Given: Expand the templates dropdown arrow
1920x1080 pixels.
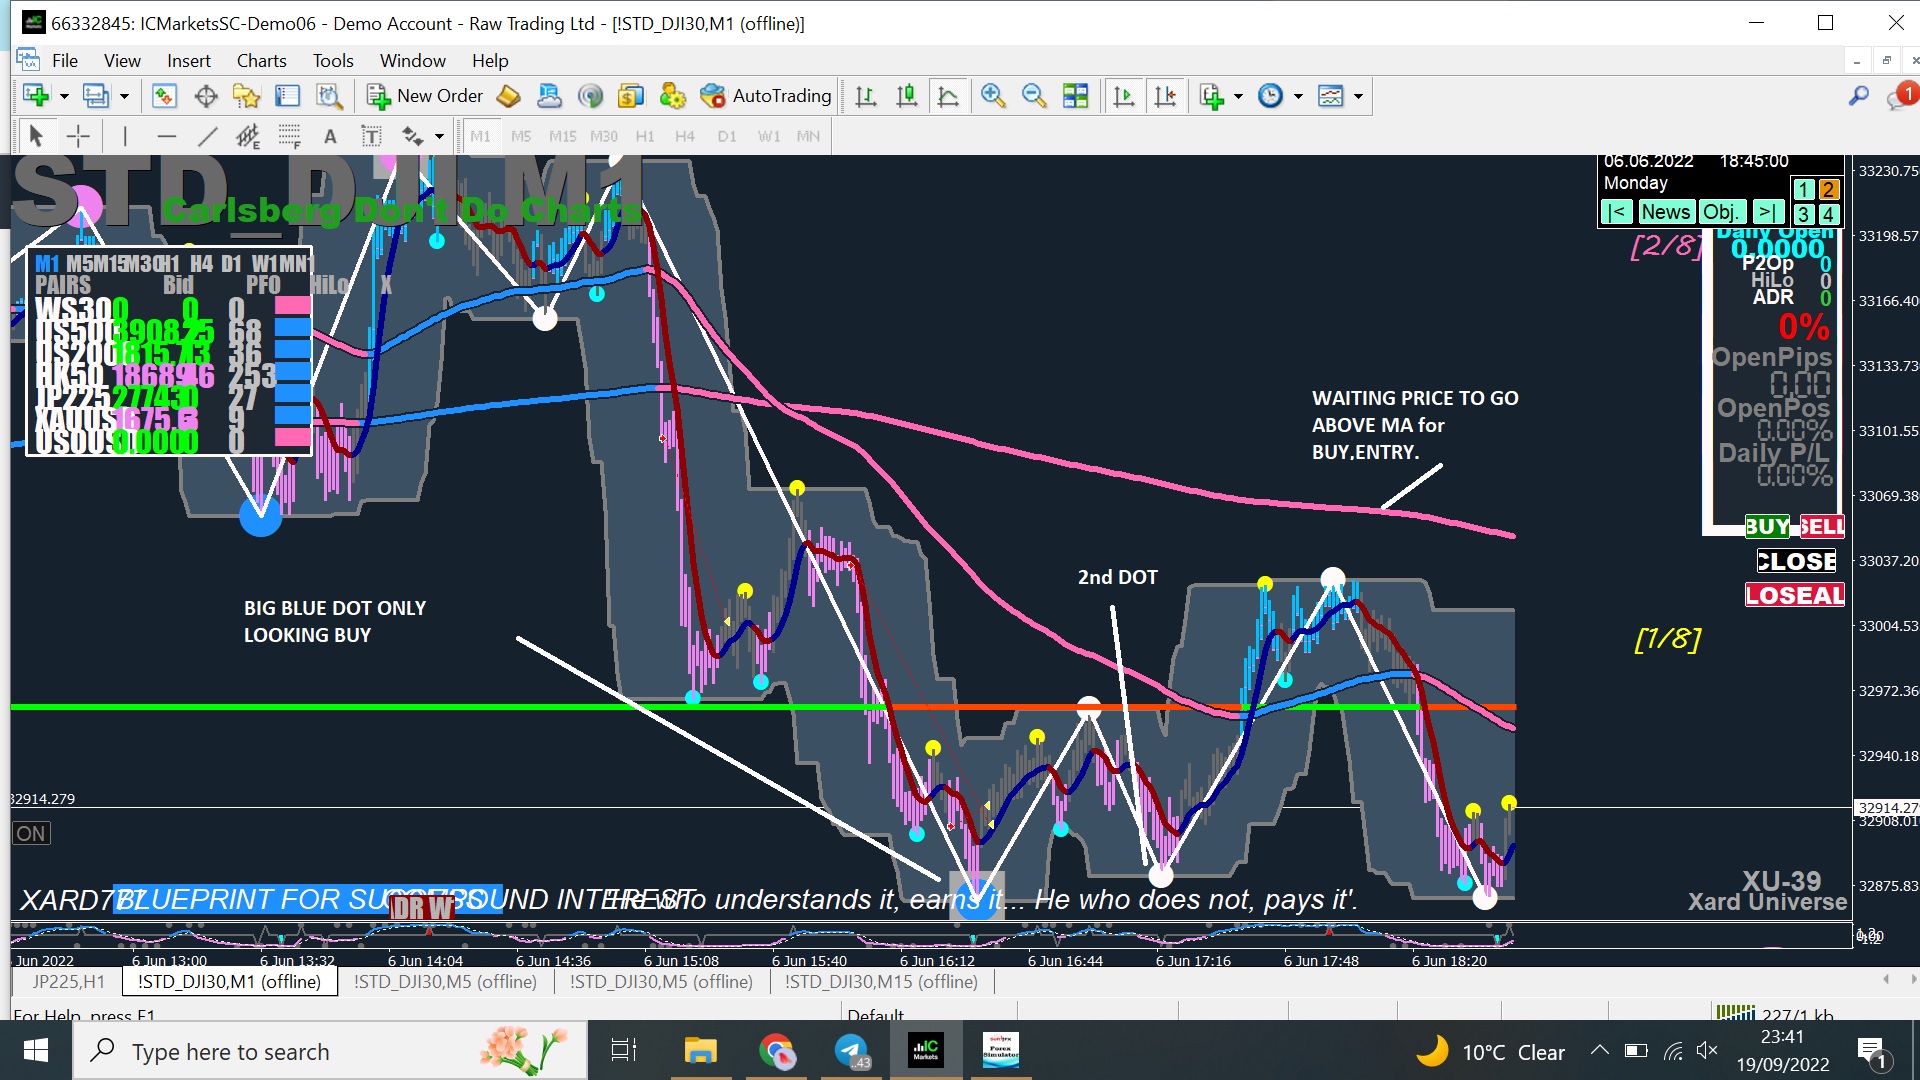Looking at the screenshot, I should (x=1358, y=96).
